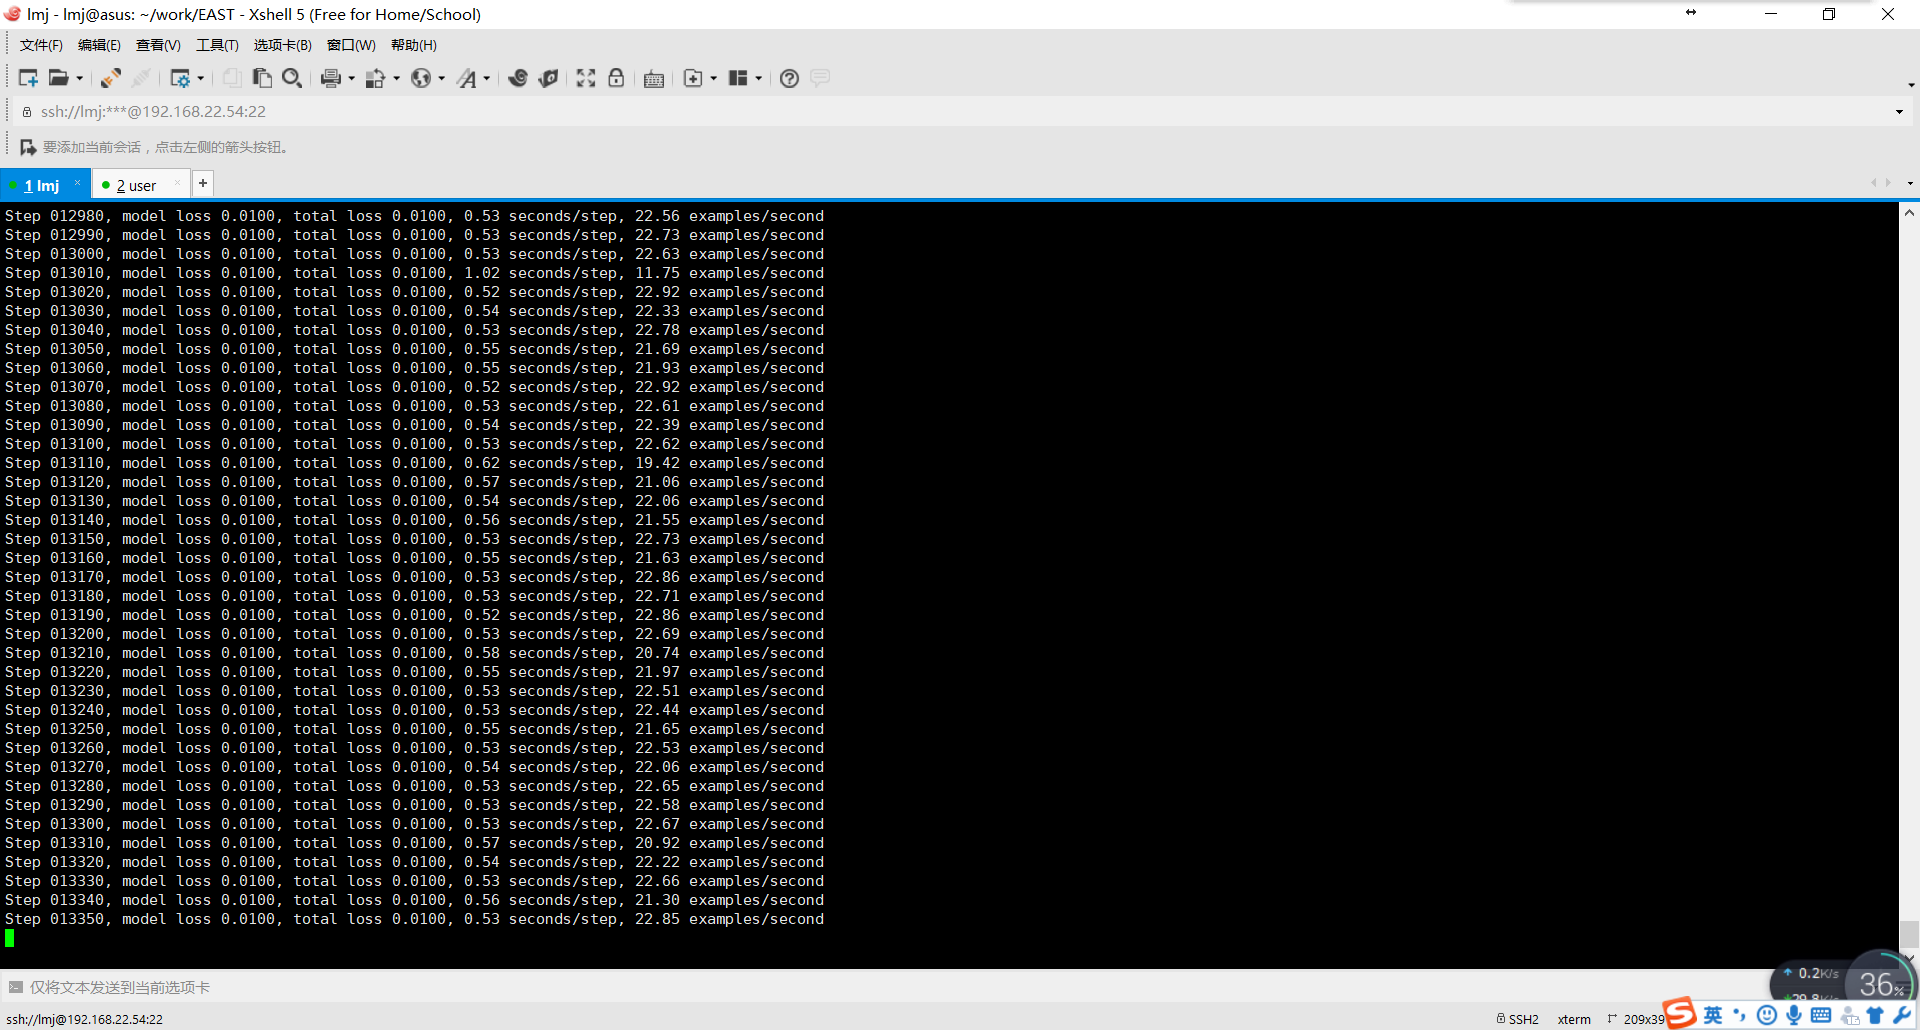This screenshot has height=1030, width=1920.
Task: Paste clipboard contents into the terminal
Action: point(263,78)
